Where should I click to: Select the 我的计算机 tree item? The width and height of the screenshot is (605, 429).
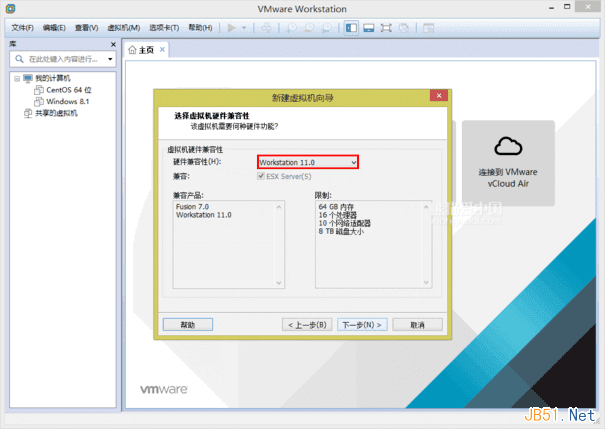click(x=53, y=78)
